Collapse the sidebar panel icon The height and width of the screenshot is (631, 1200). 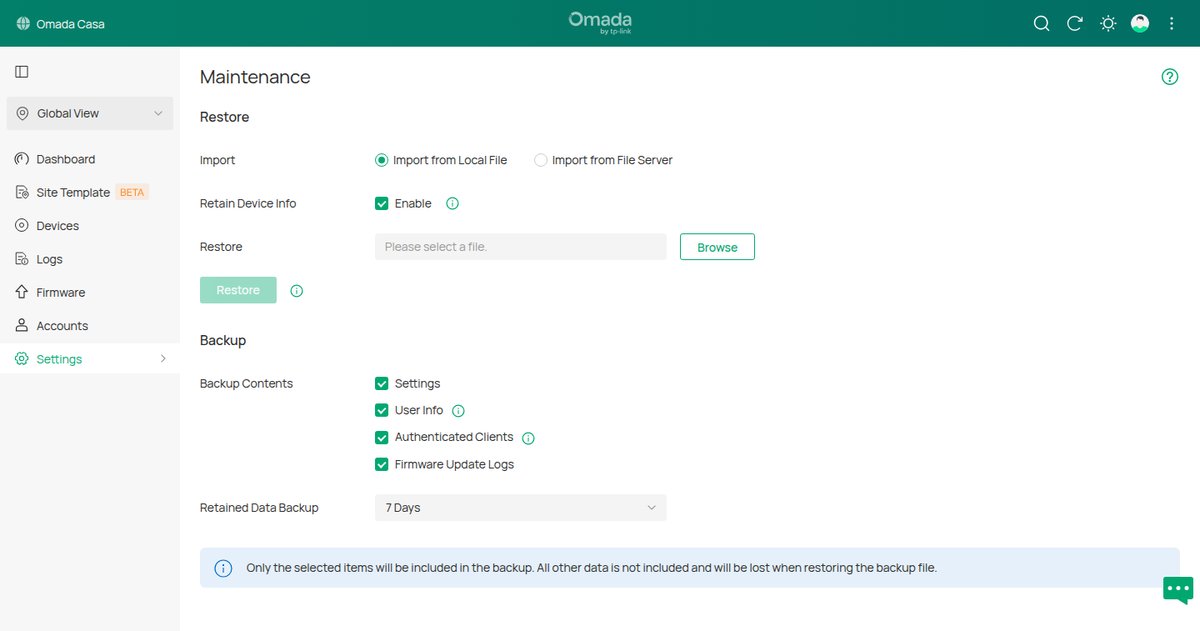point(22,72)
